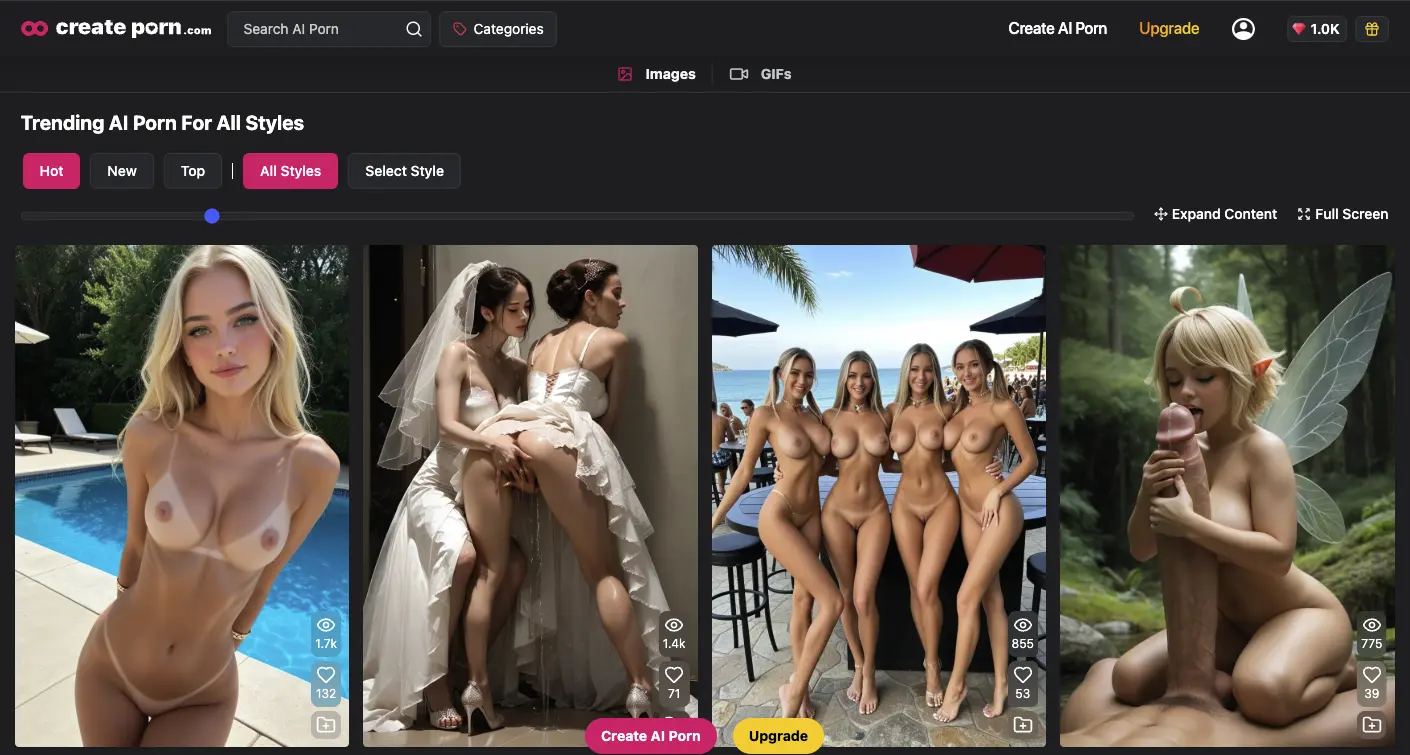Click the gift box icon in top bar
Screen dimensions: 1410x755
point(1371,28)
